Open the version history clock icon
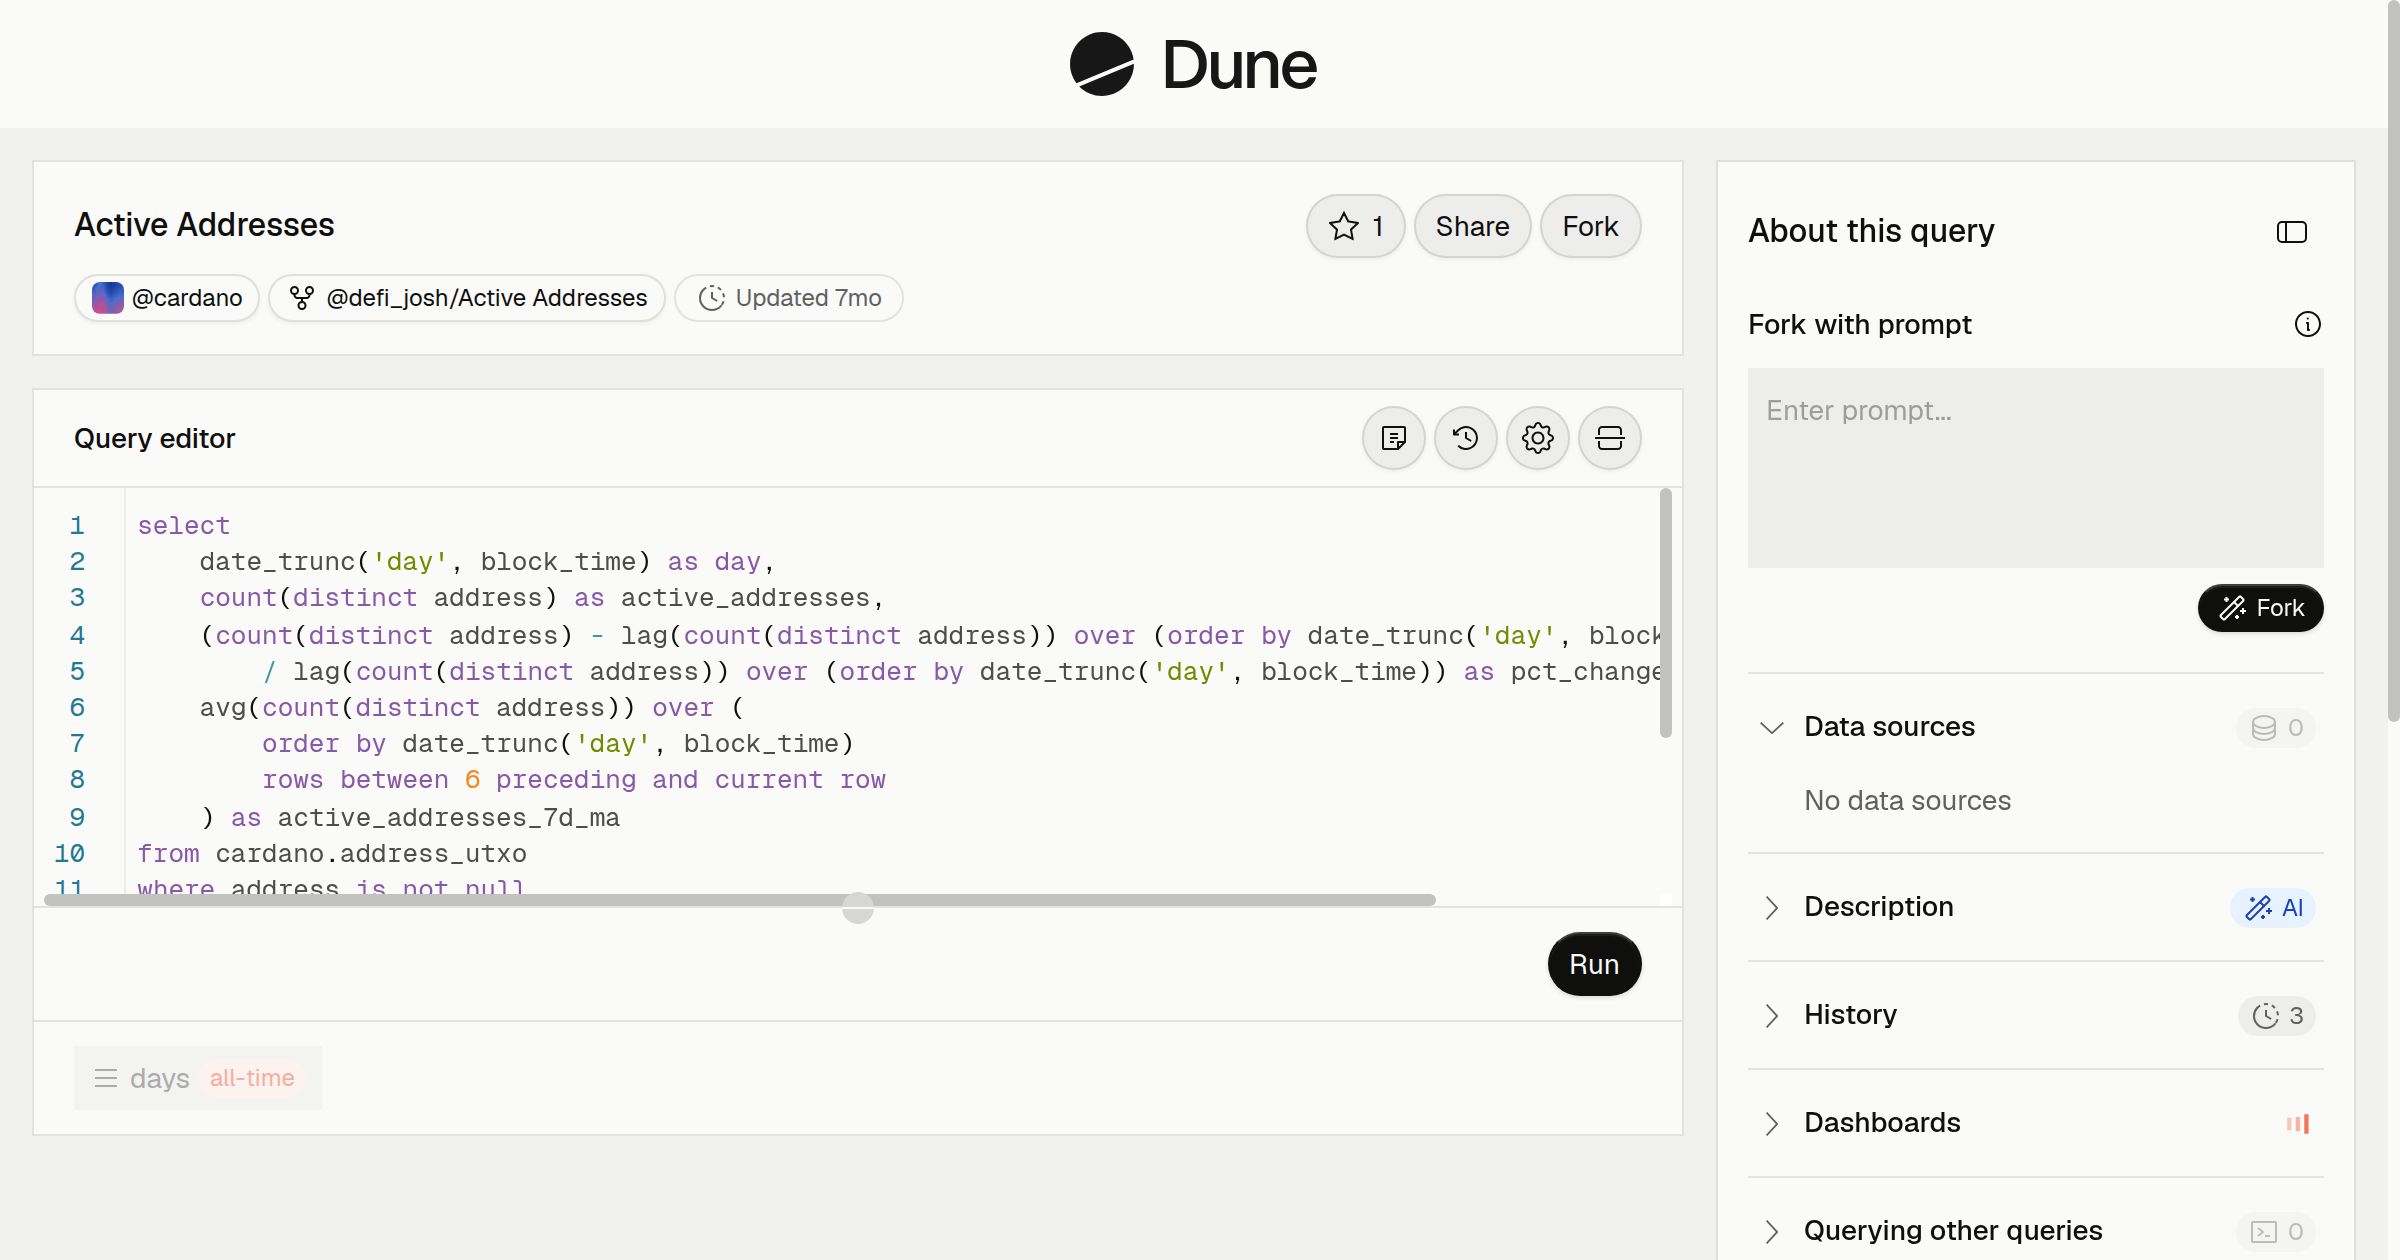2400x1260 pixels. click(1466, 438)
